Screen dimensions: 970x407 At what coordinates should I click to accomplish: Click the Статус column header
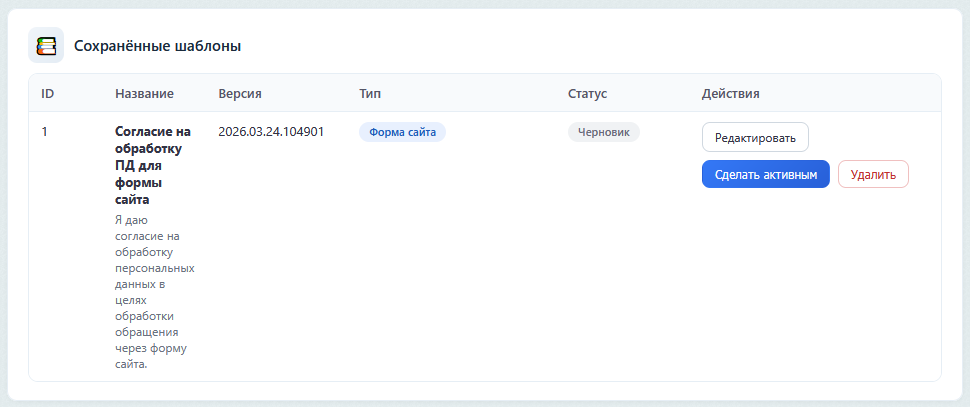pyautogui.click(x=587, y=93)
